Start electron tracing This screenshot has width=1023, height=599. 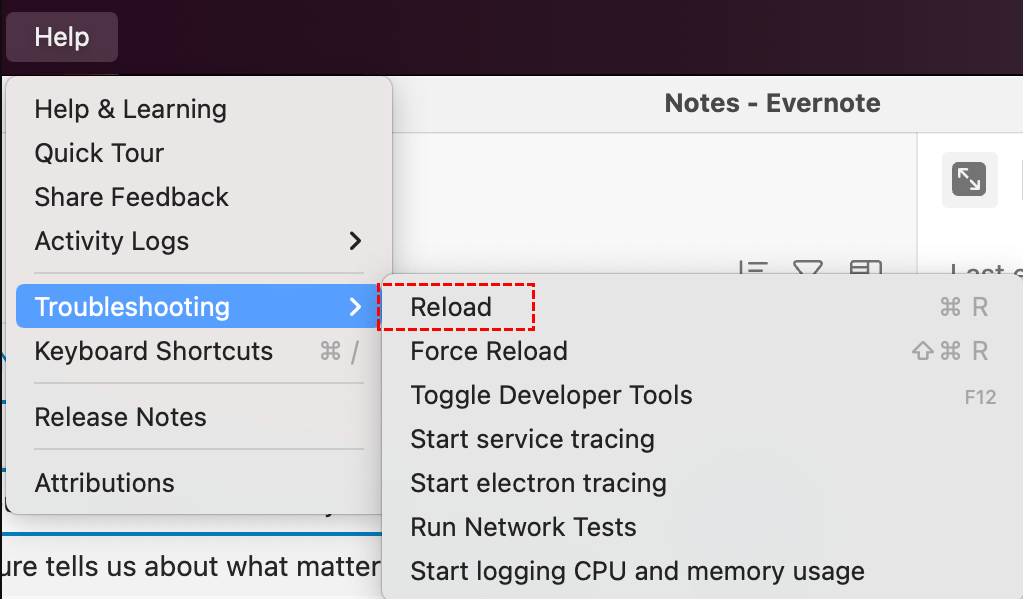pos(538,483)
